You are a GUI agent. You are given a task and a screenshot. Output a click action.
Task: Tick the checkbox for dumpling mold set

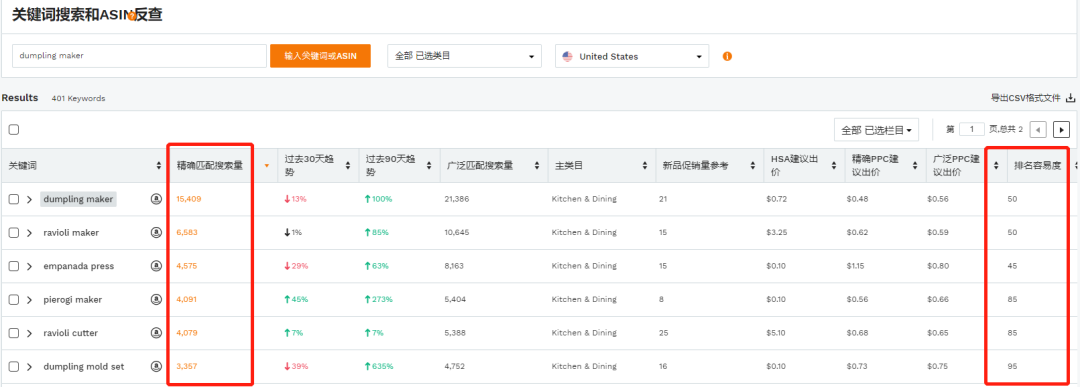pyautogui.click(x=14, y=367)
